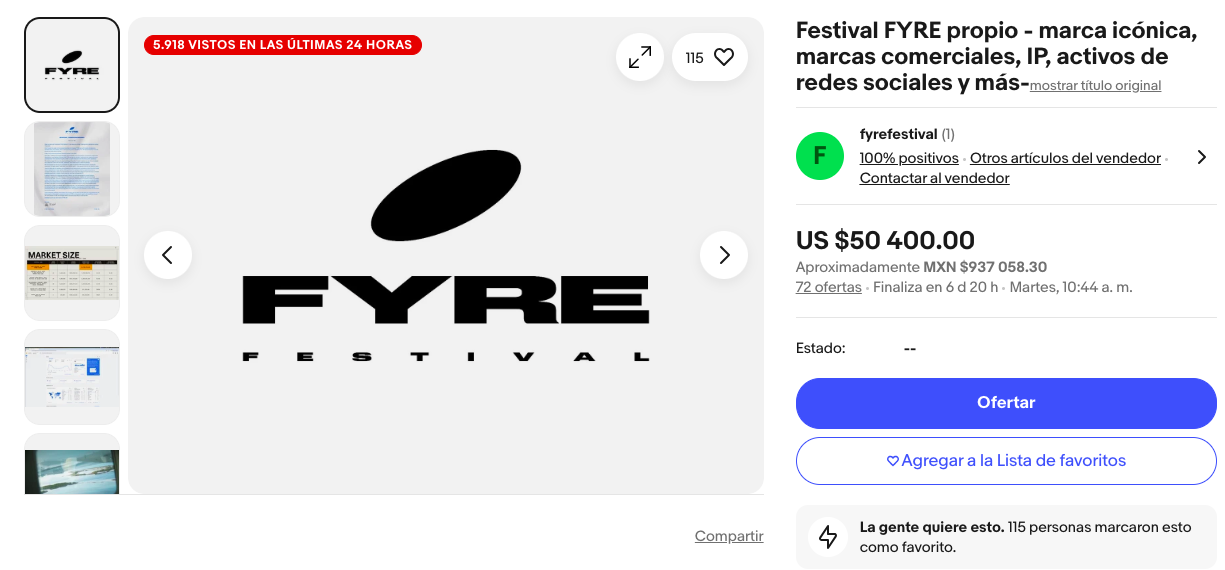Screen dimensions: 1225x570
Task: Click the Compartir share link
Action: coord(729,536)
